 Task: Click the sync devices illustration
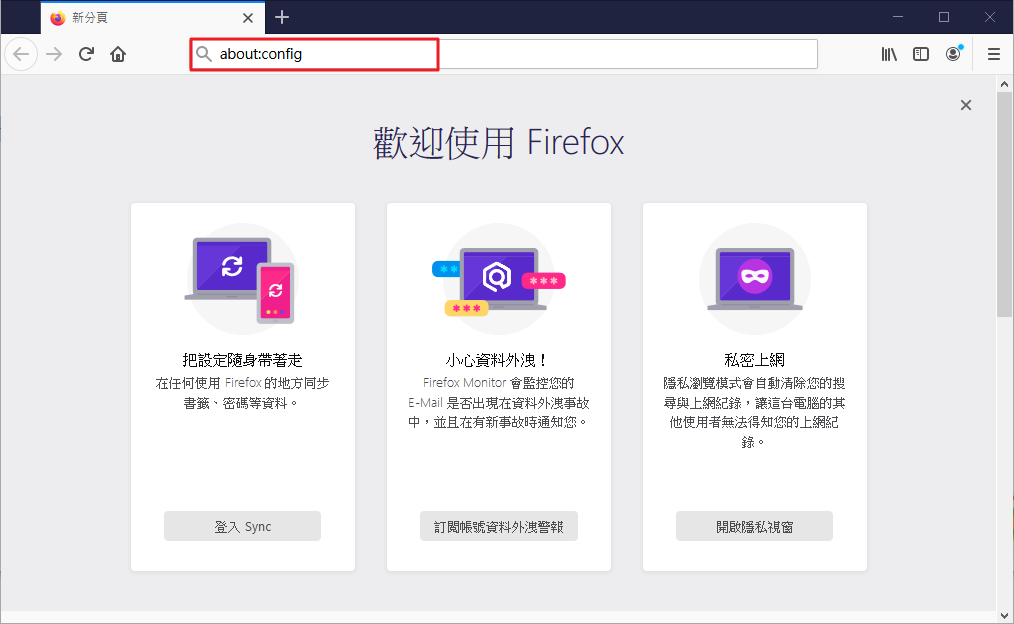[x=242, y=279]
